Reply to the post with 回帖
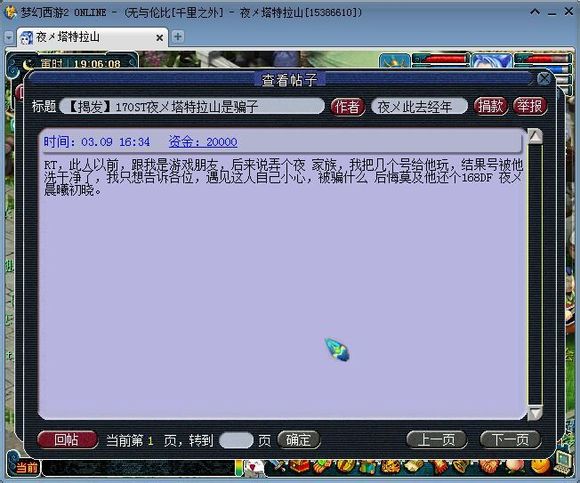This screenshot has width=580, height=483. coord(67,440)
